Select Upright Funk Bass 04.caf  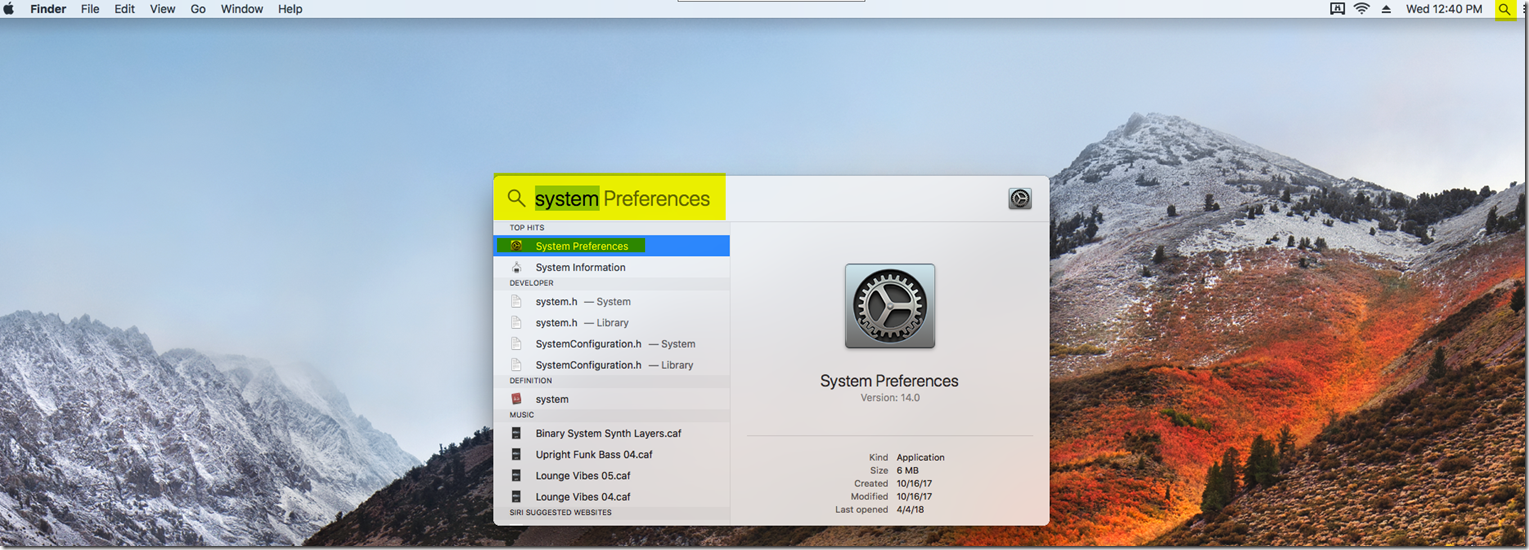pos(611,454)
